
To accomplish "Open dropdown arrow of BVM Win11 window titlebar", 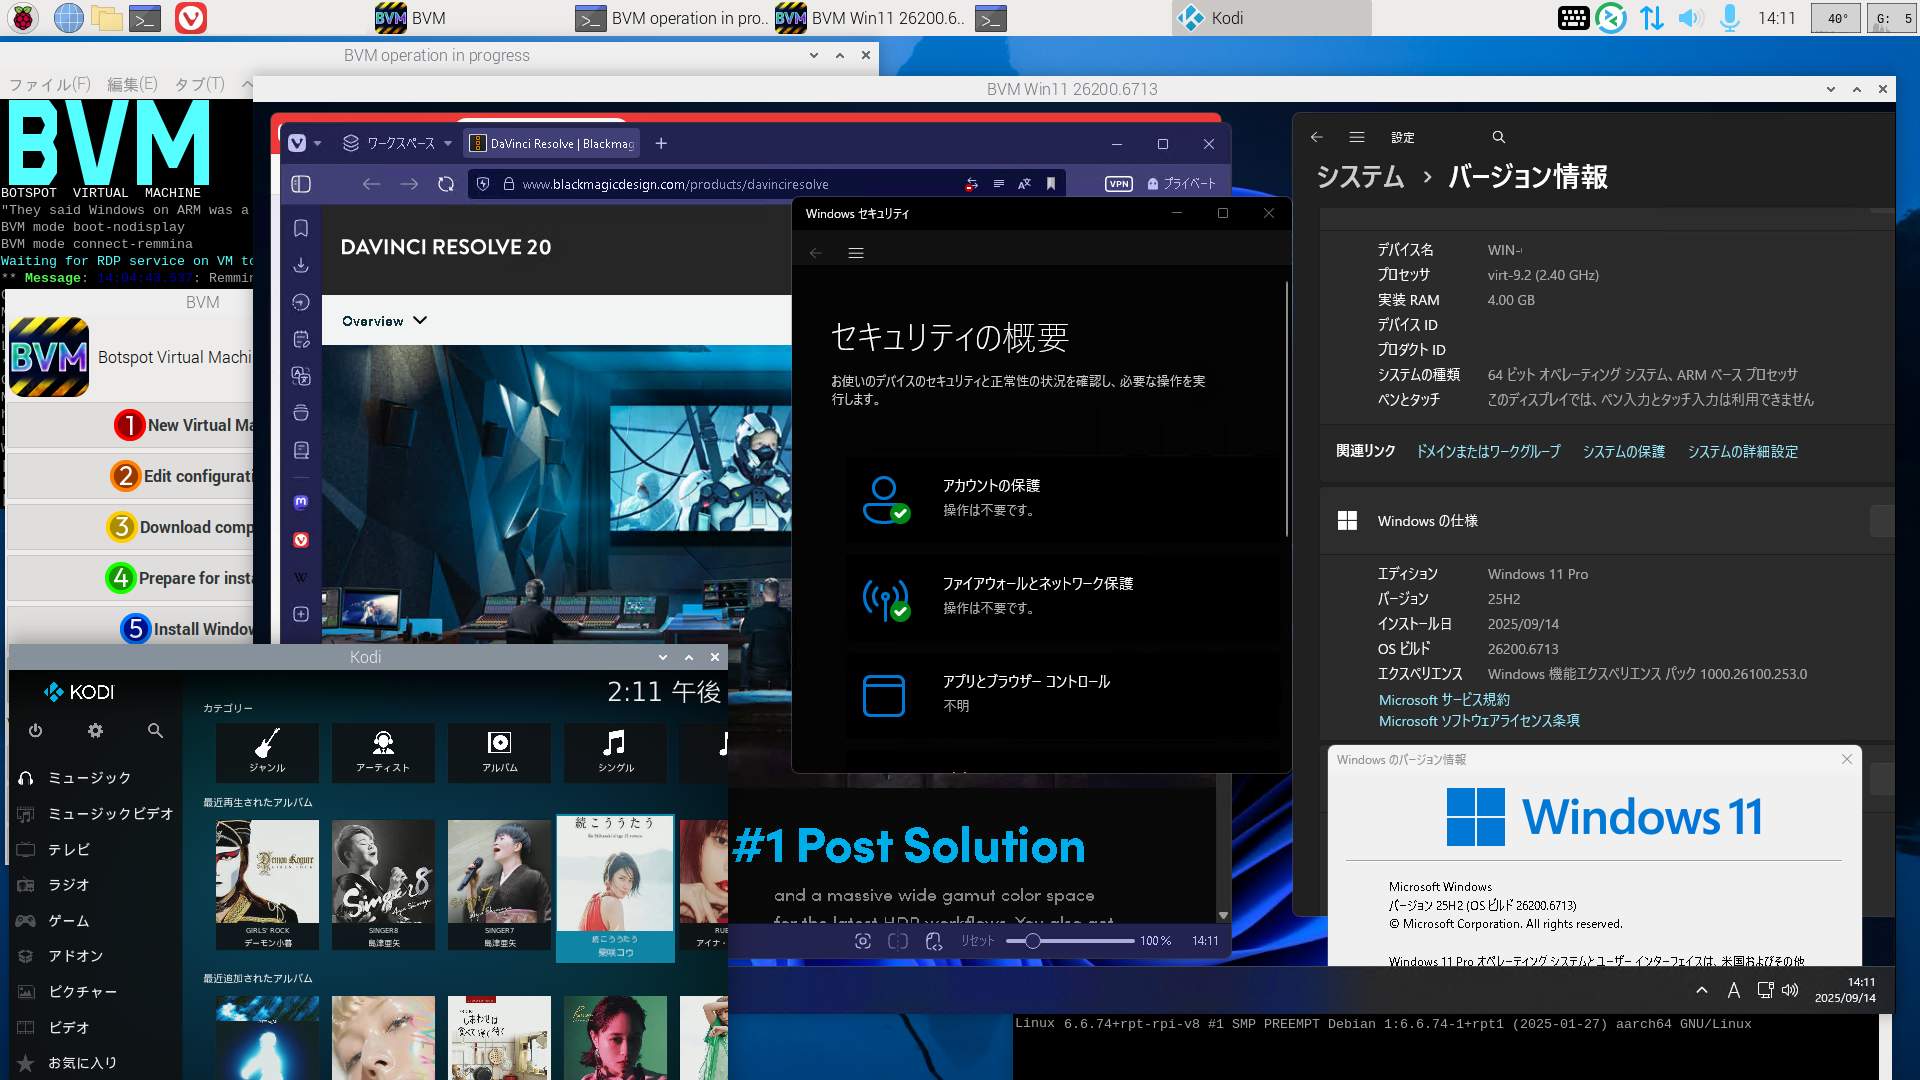I will [1831, 89].
